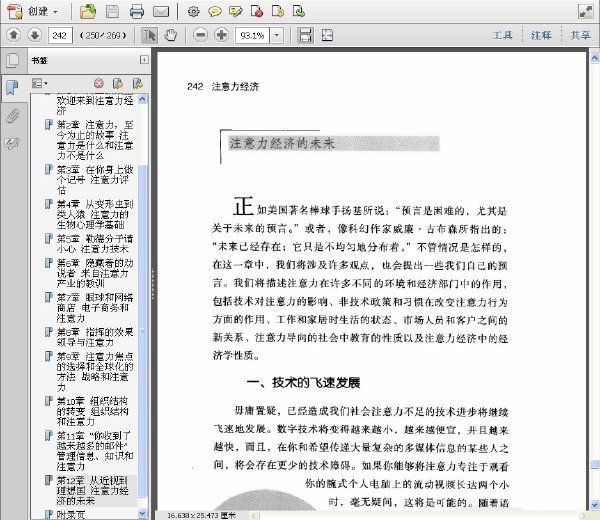Viewport: 600px width, 520px height.
Task: Go to next page arrow
Action: [x=34, y=35]
